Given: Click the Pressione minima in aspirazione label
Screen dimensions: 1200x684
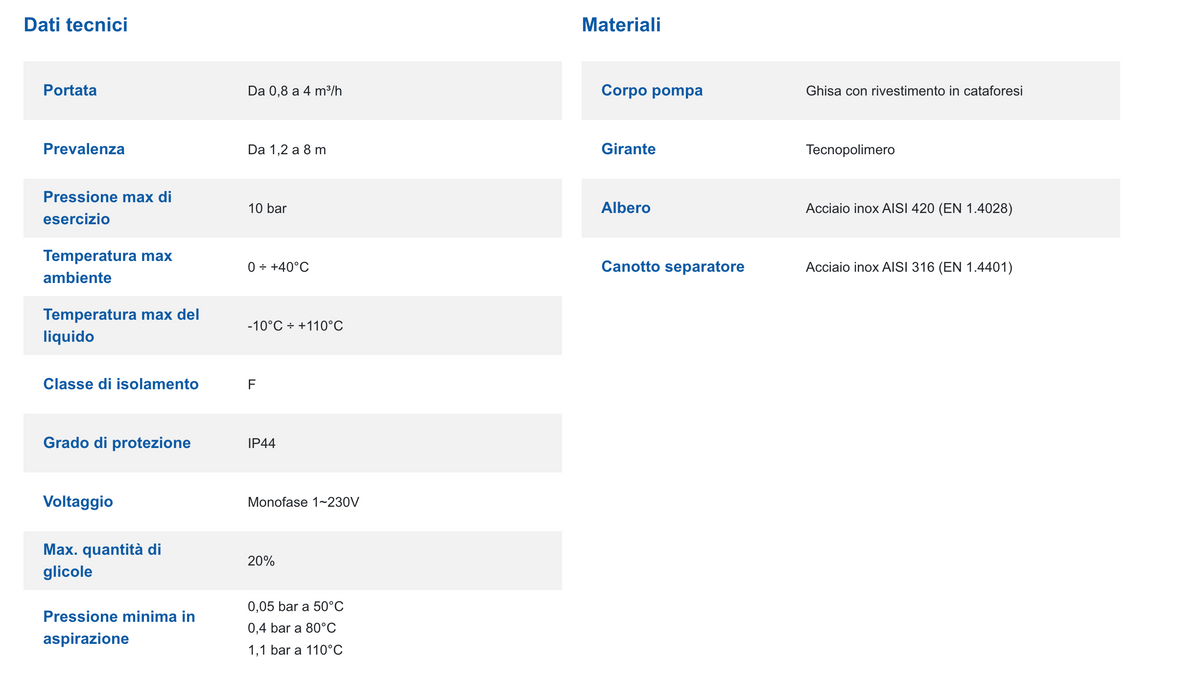Looking at the screenshot, I should click(119, 628).
